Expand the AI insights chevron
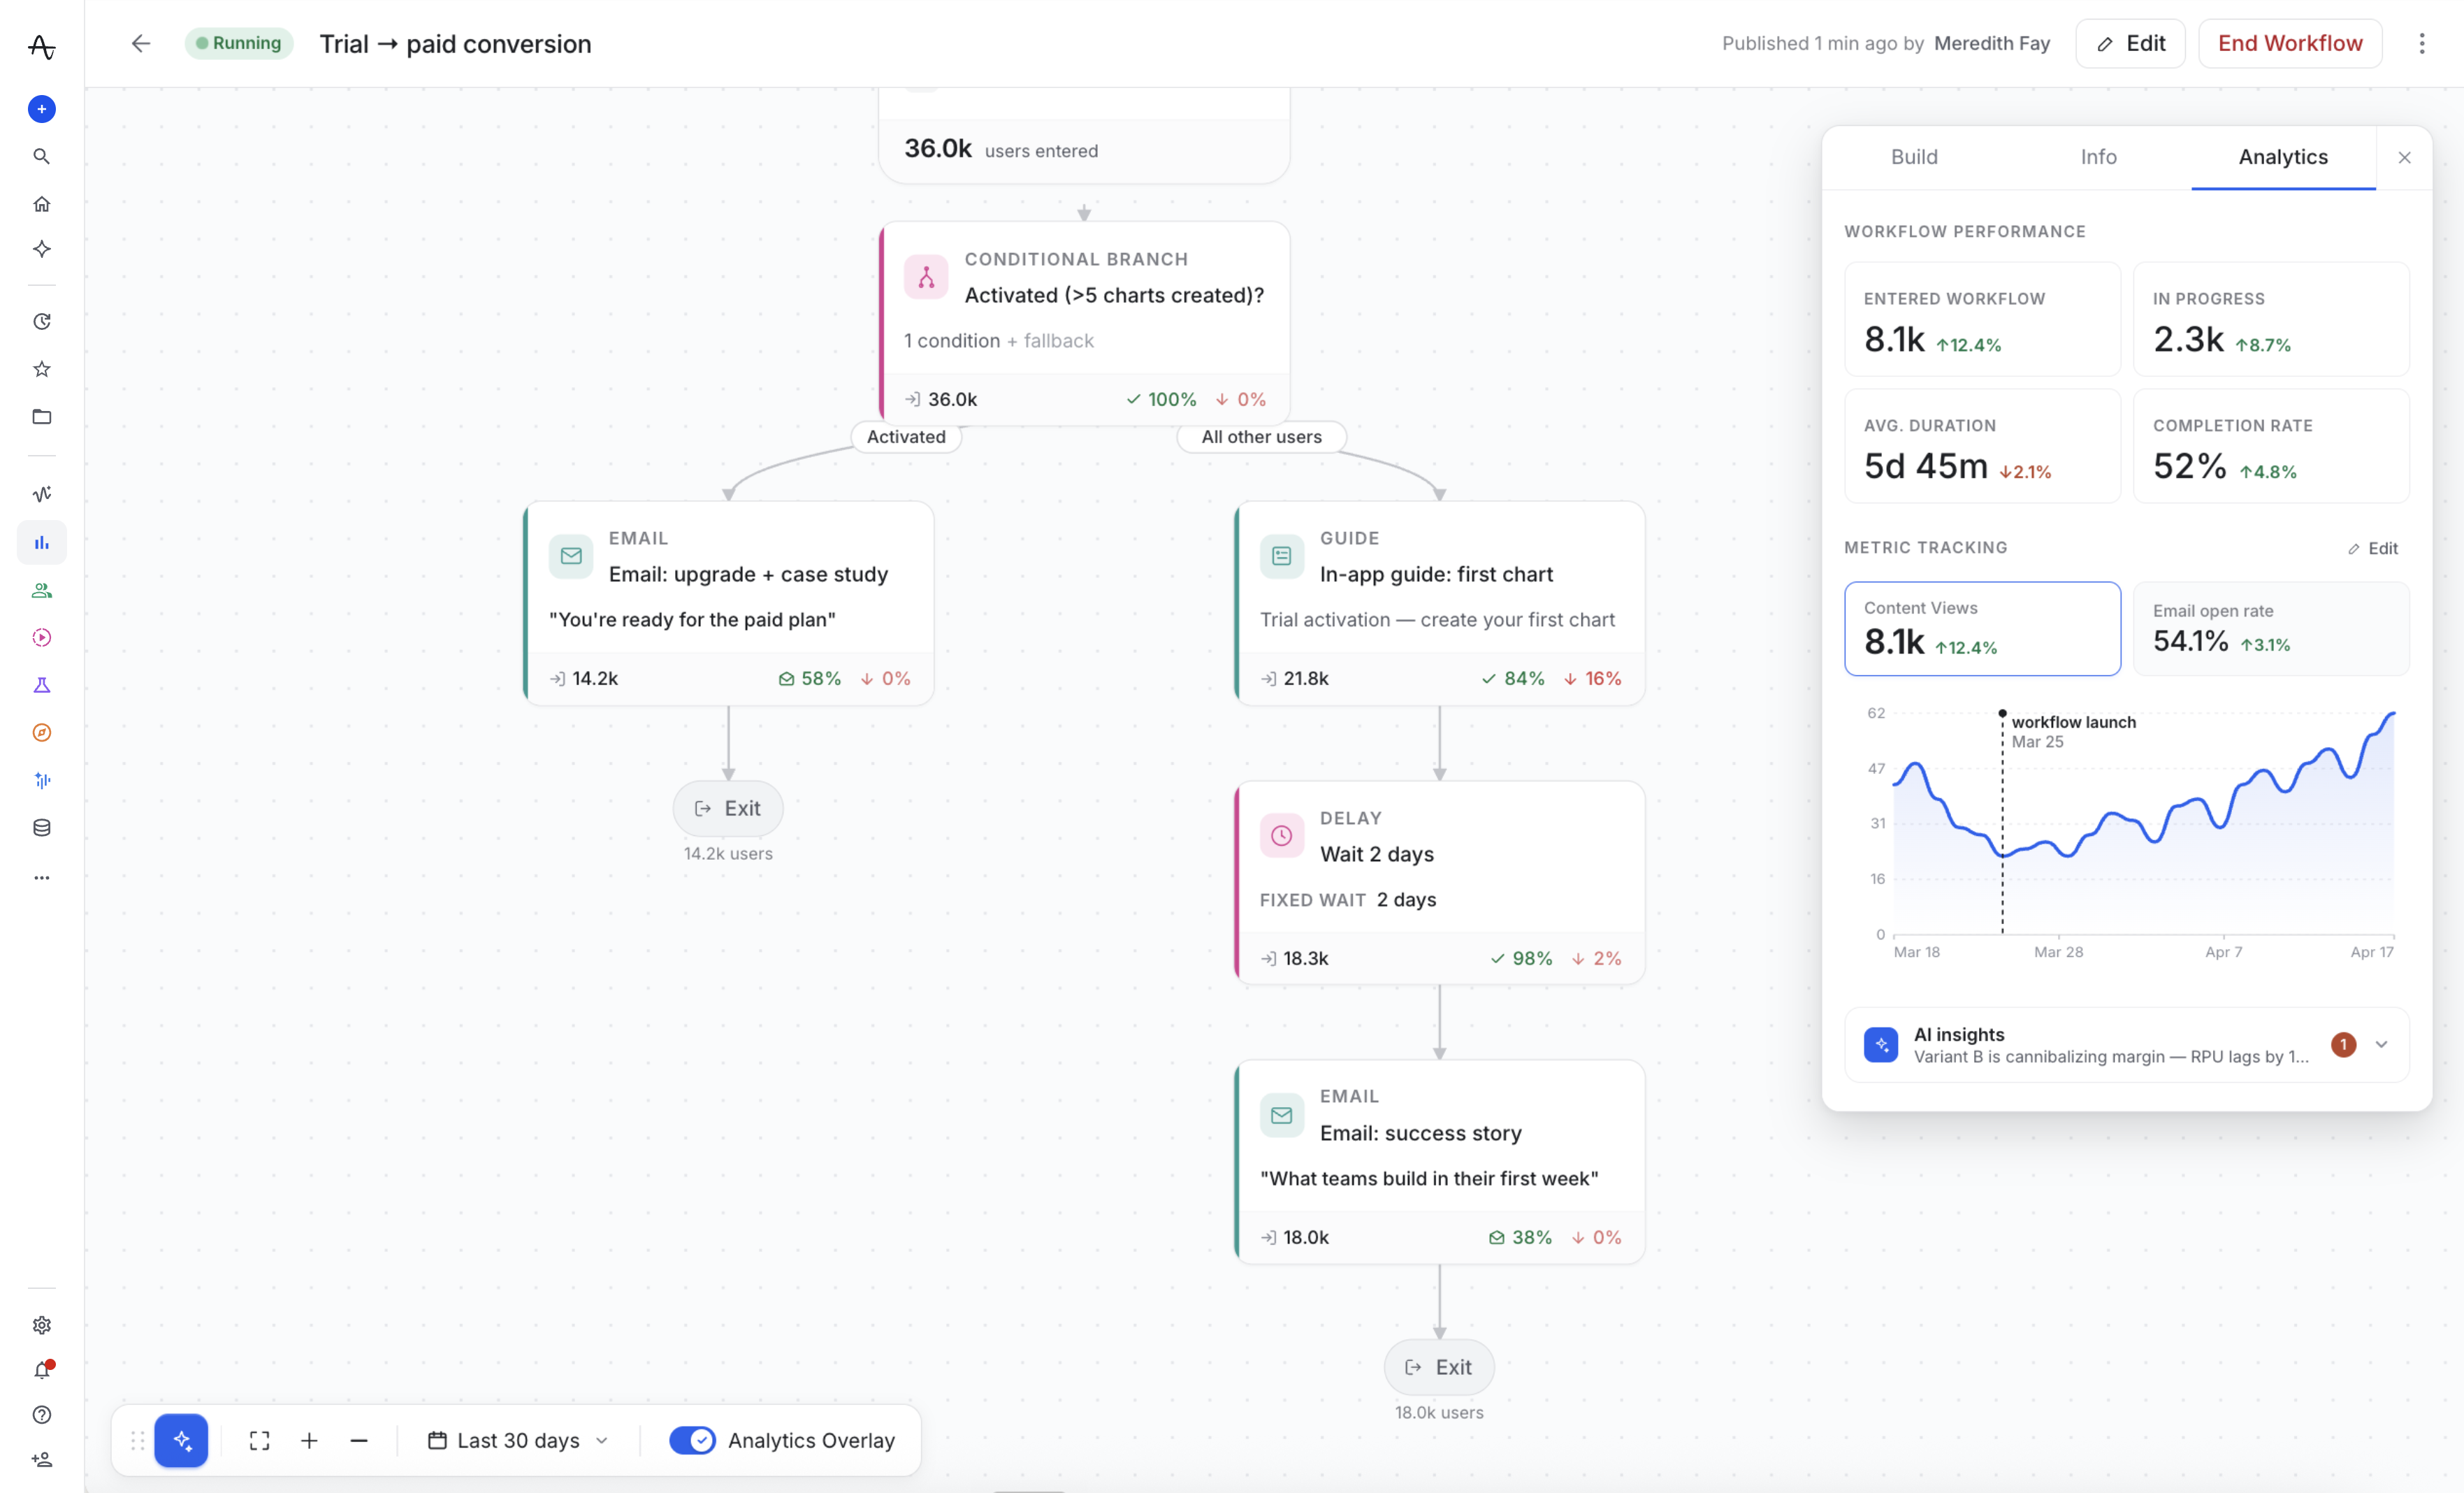This screenshot has width=2464, height=1493. click(x=2381, y=1044)
